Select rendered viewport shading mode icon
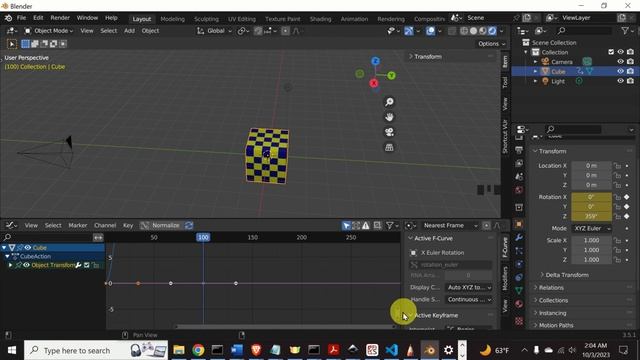This screenshot has height=360, width=640. [492, 31]
